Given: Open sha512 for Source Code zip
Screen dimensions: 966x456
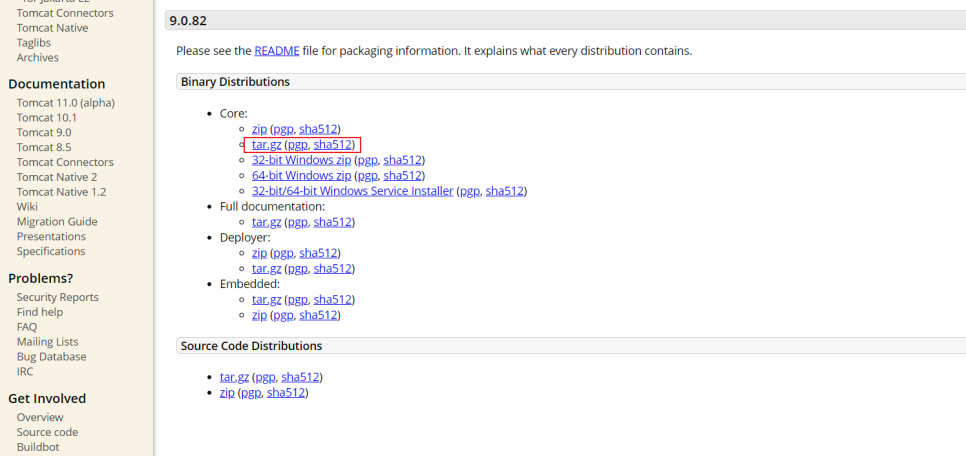Looking at the screenshot, I should coord(286,393).
